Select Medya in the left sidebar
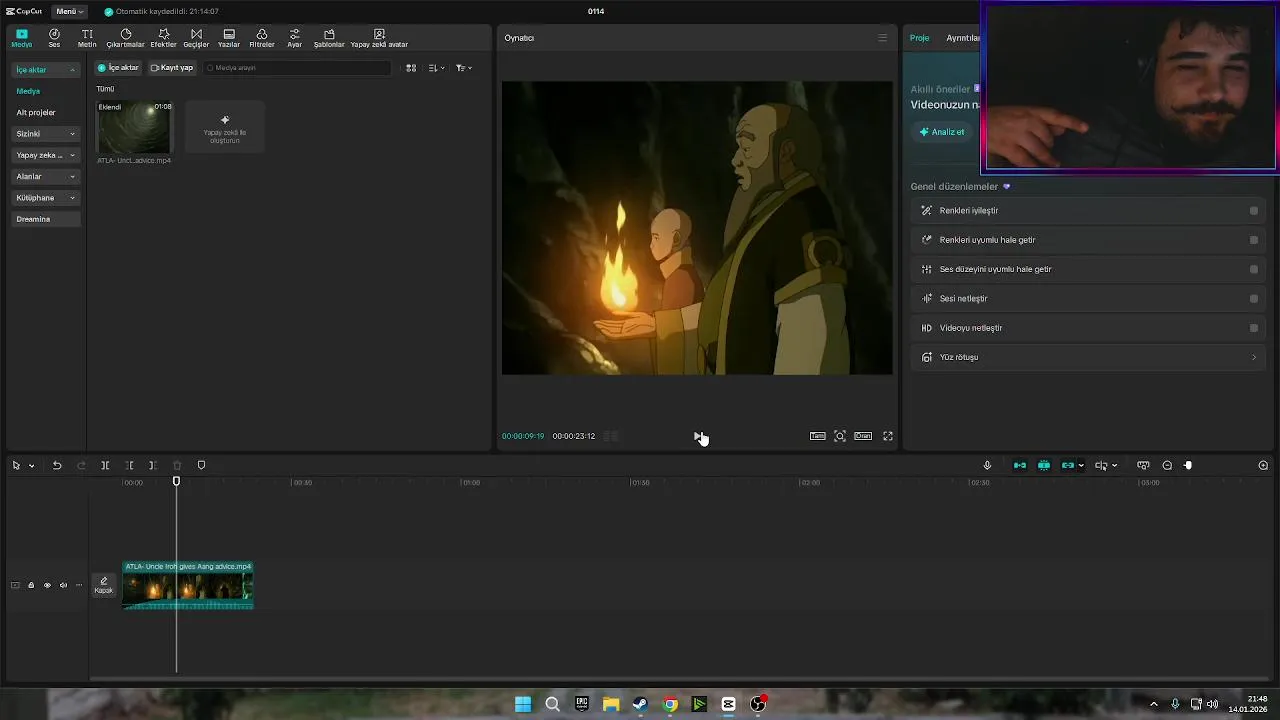Viewport: 1280px width, 720px height. click(x=28, y=91)
